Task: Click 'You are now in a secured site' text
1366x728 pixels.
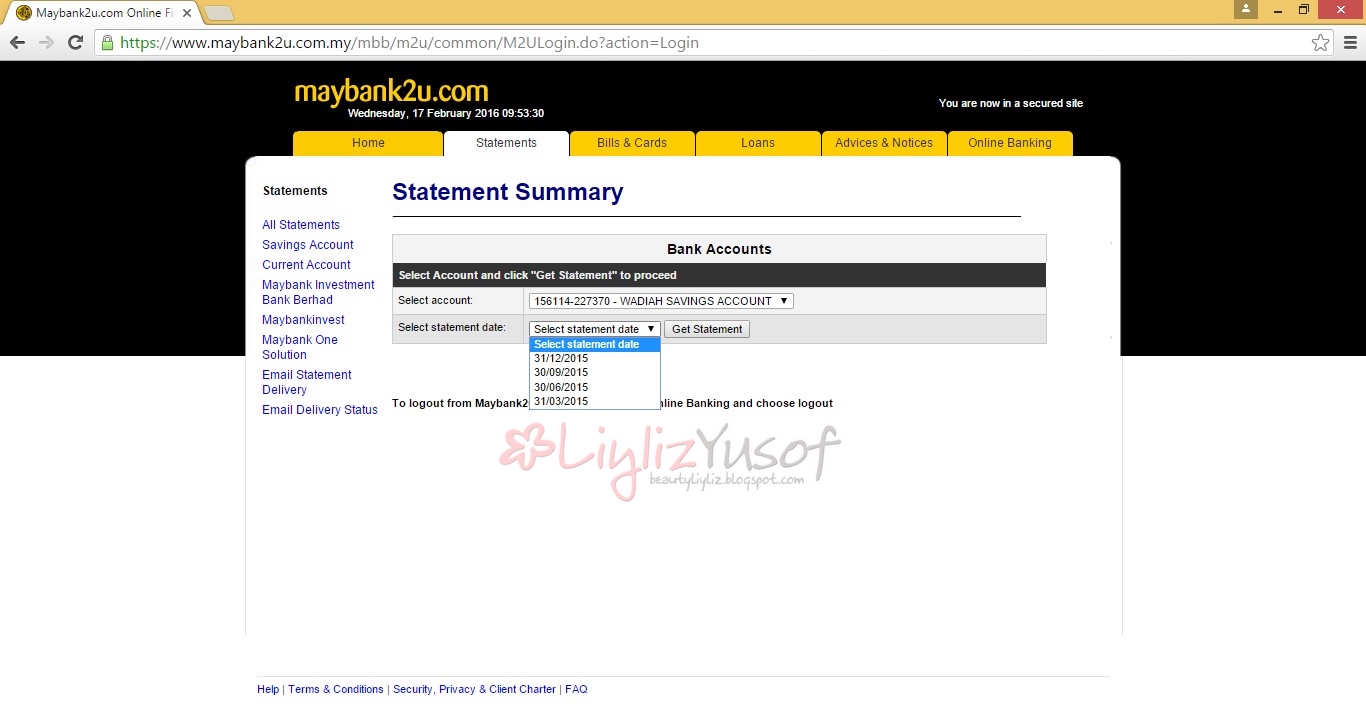Action: [x=1011, y=103]
